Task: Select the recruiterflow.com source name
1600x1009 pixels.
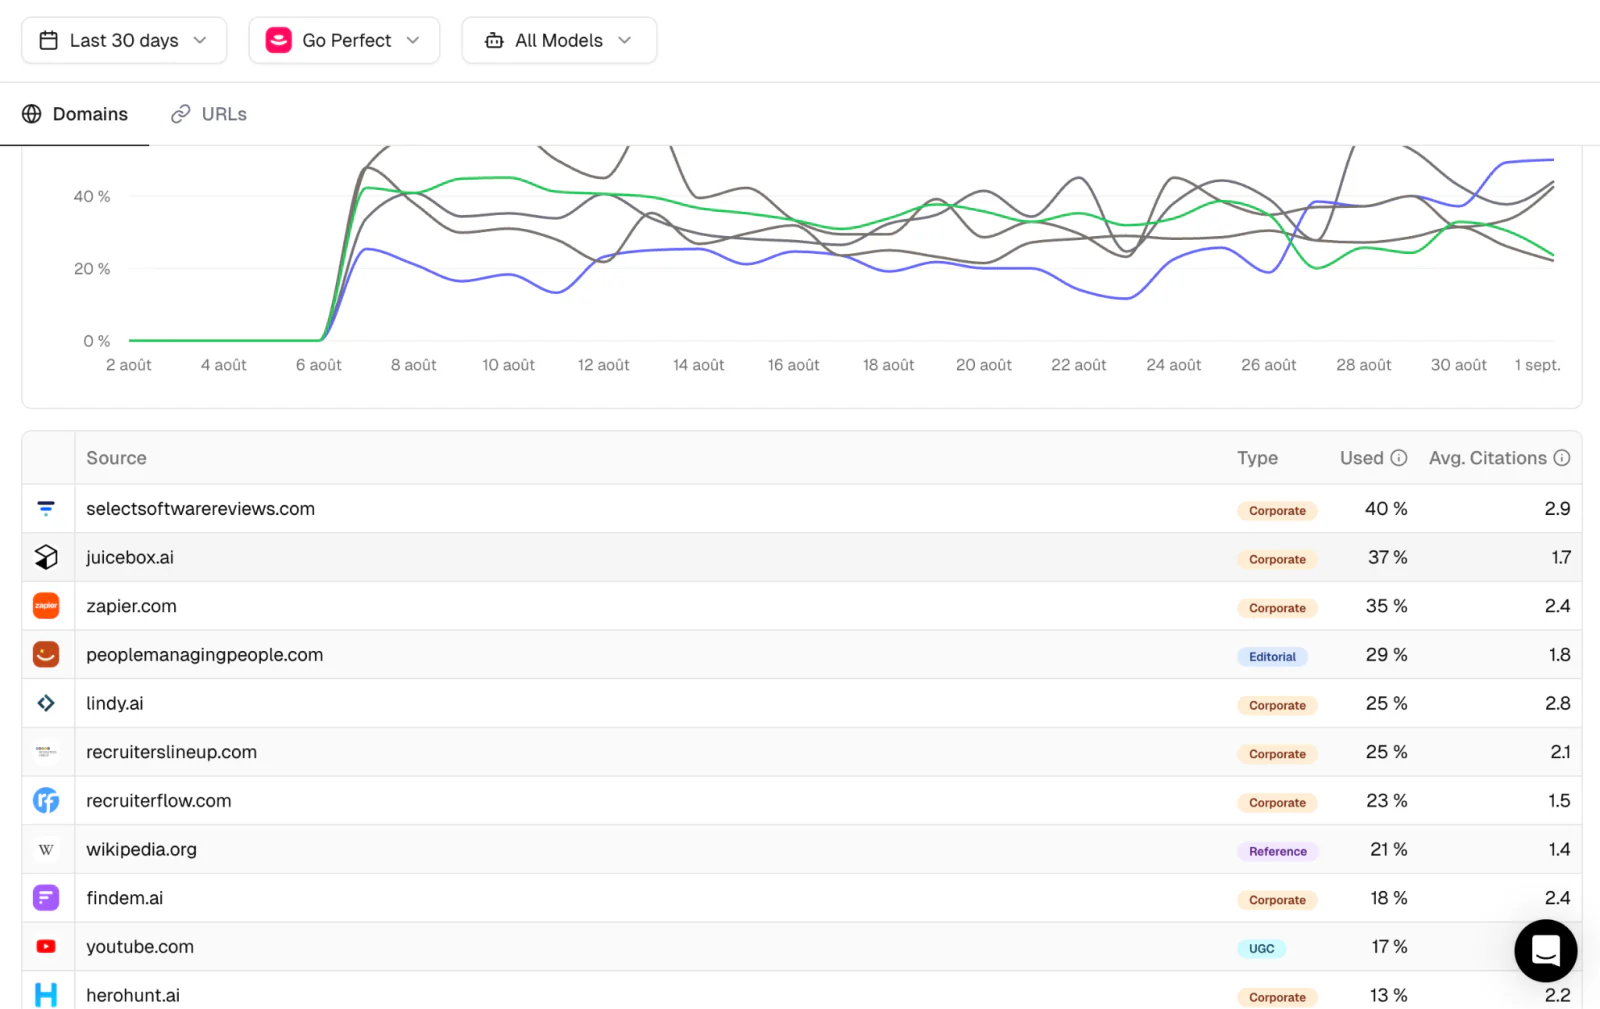Action: [x=159, y=801]
